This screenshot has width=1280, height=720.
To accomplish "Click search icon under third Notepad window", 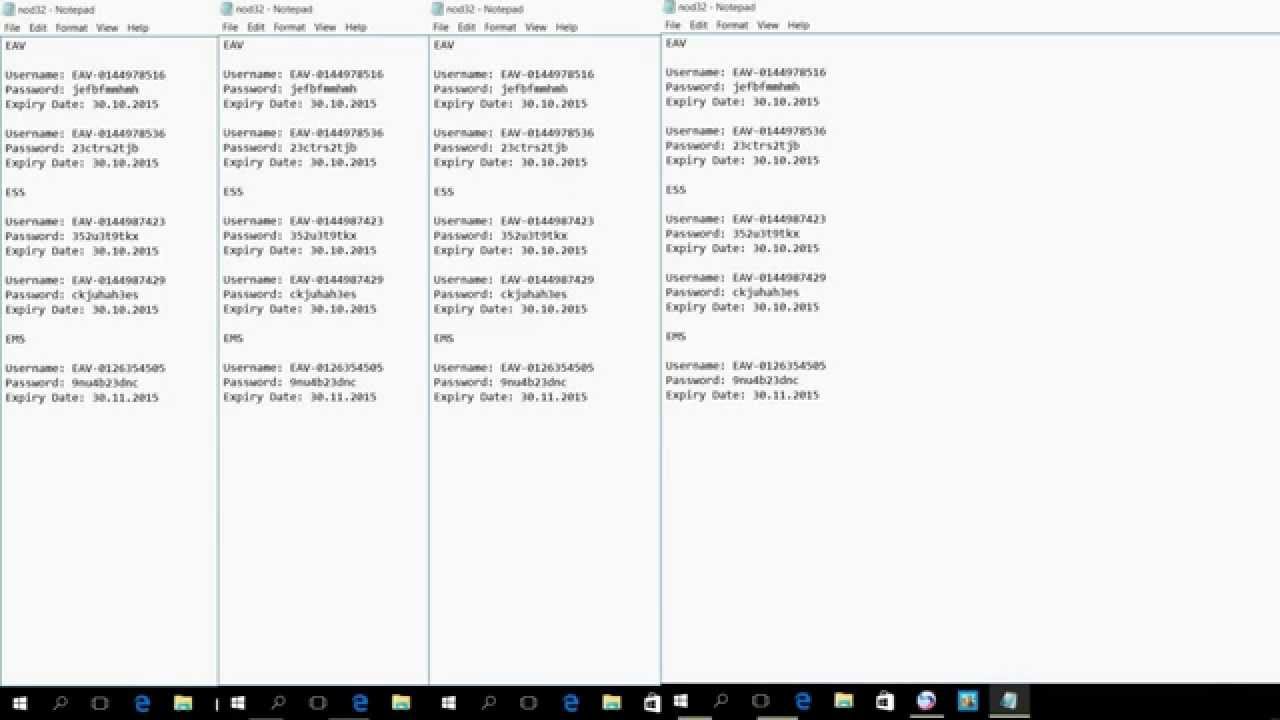I will [489, 703].
